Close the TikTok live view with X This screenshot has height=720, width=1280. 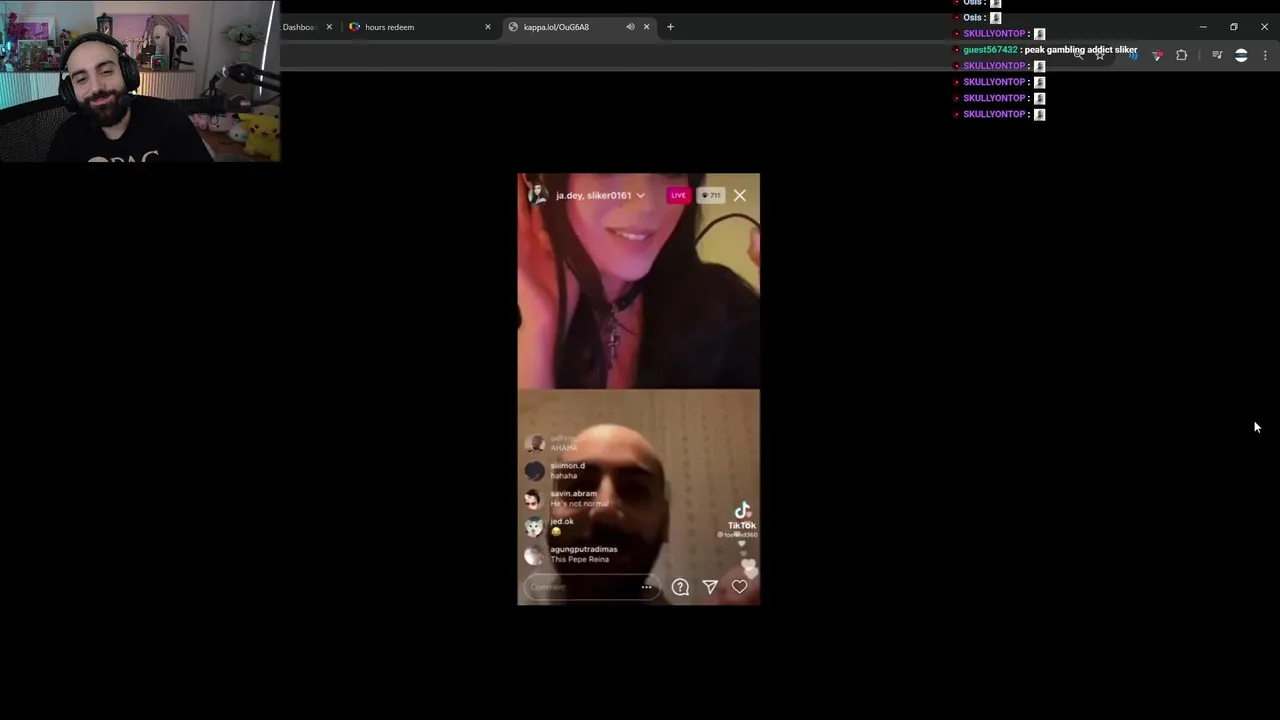(740, 196)
